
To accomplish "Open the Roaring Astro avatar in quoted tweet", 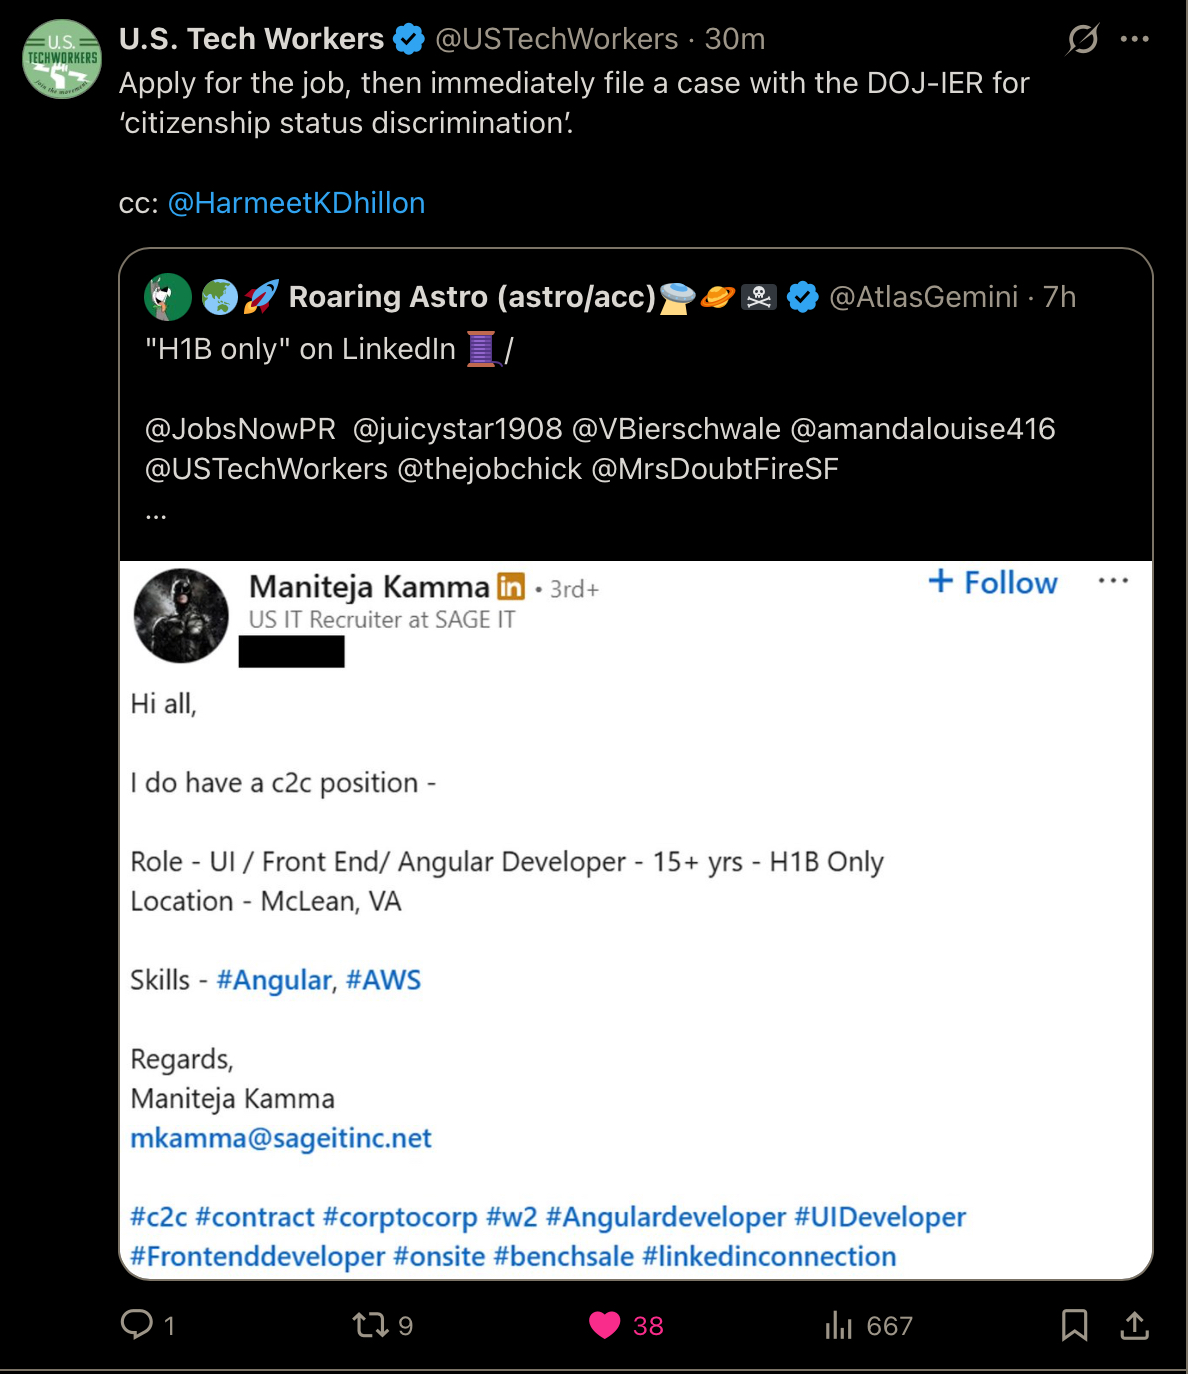I will click(x=168, y=297).
